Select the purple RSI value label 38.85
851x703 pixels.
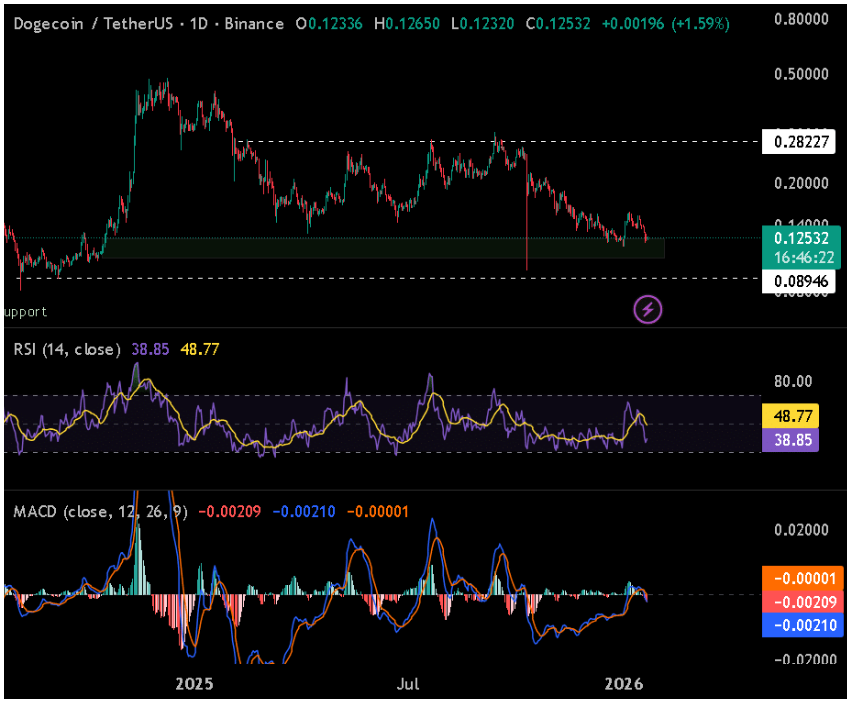[790, 439]
